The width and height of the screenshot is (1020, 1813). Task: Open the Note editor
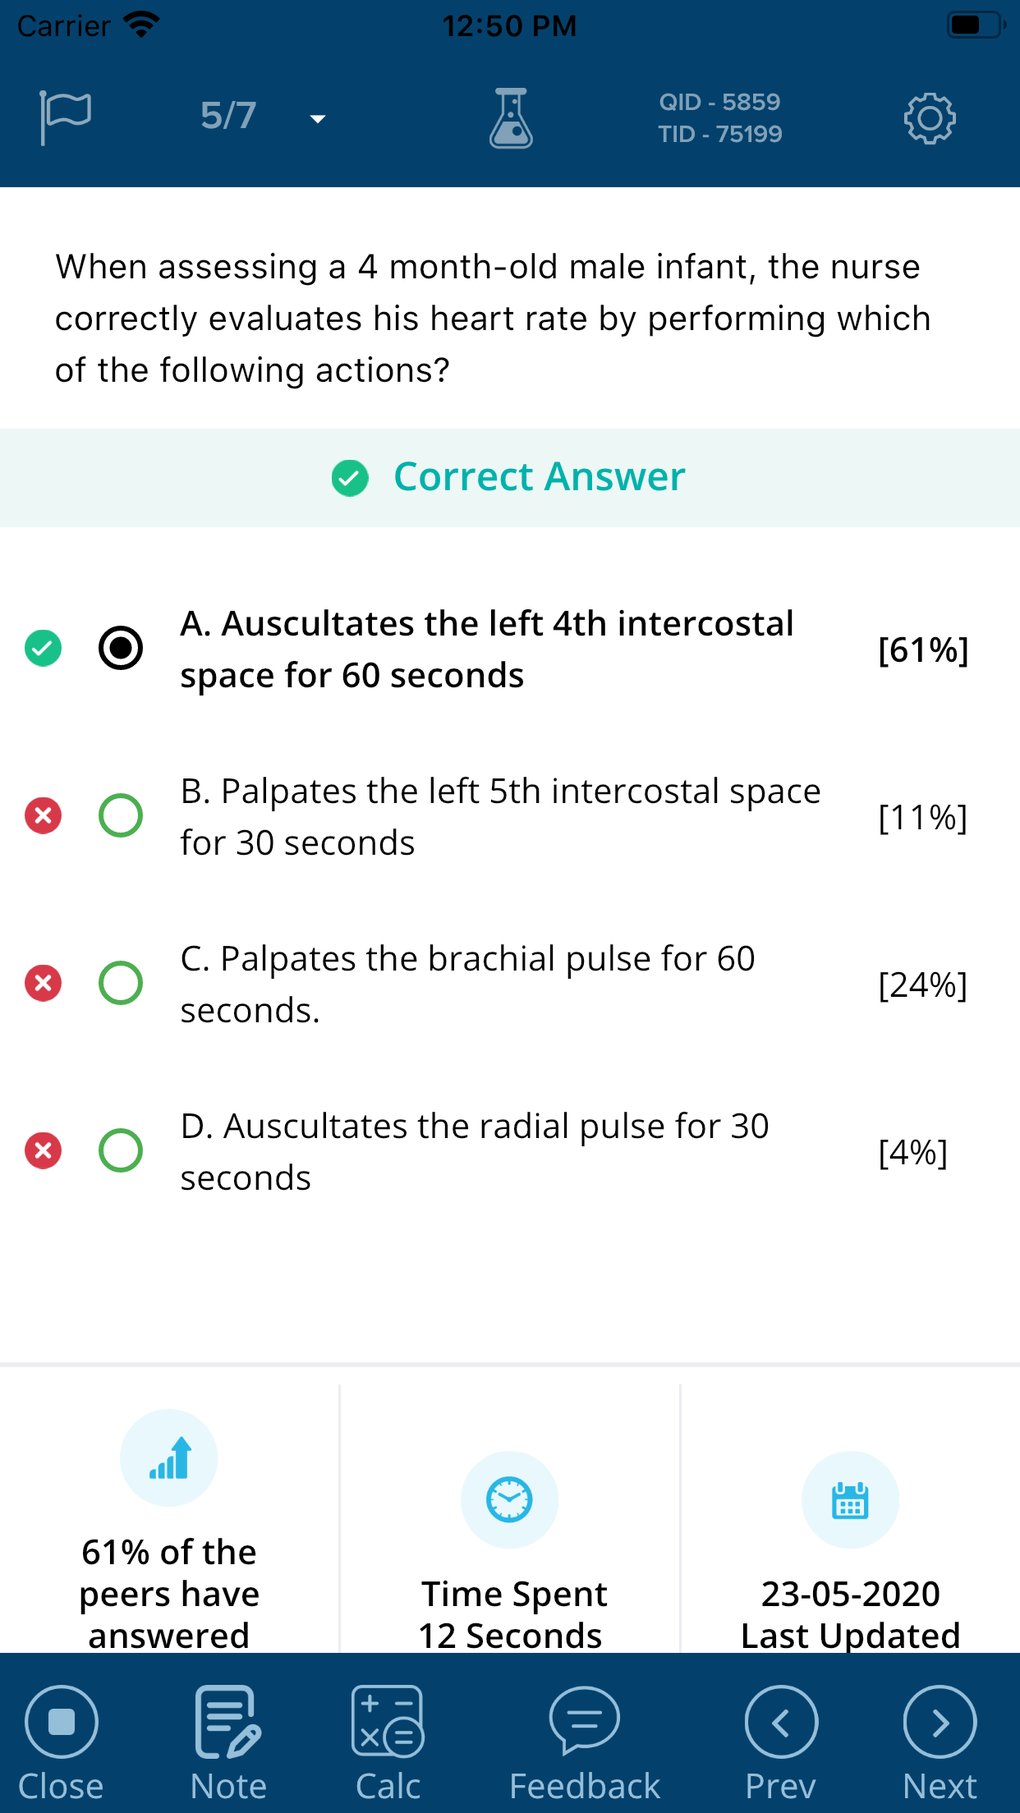coord(228,1741)
